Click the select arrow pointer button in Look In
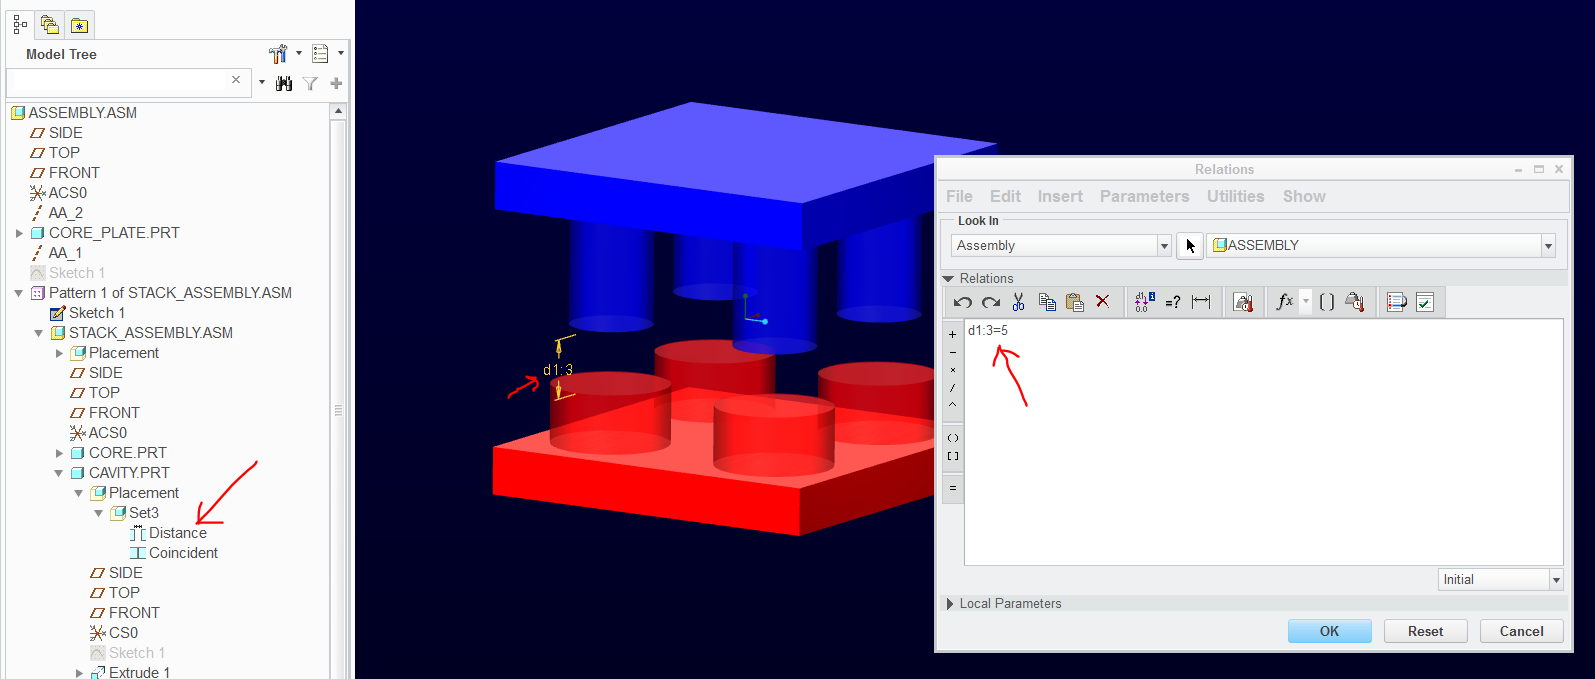This screenshot has width=1595, height=679. [x=1189, y=245]
